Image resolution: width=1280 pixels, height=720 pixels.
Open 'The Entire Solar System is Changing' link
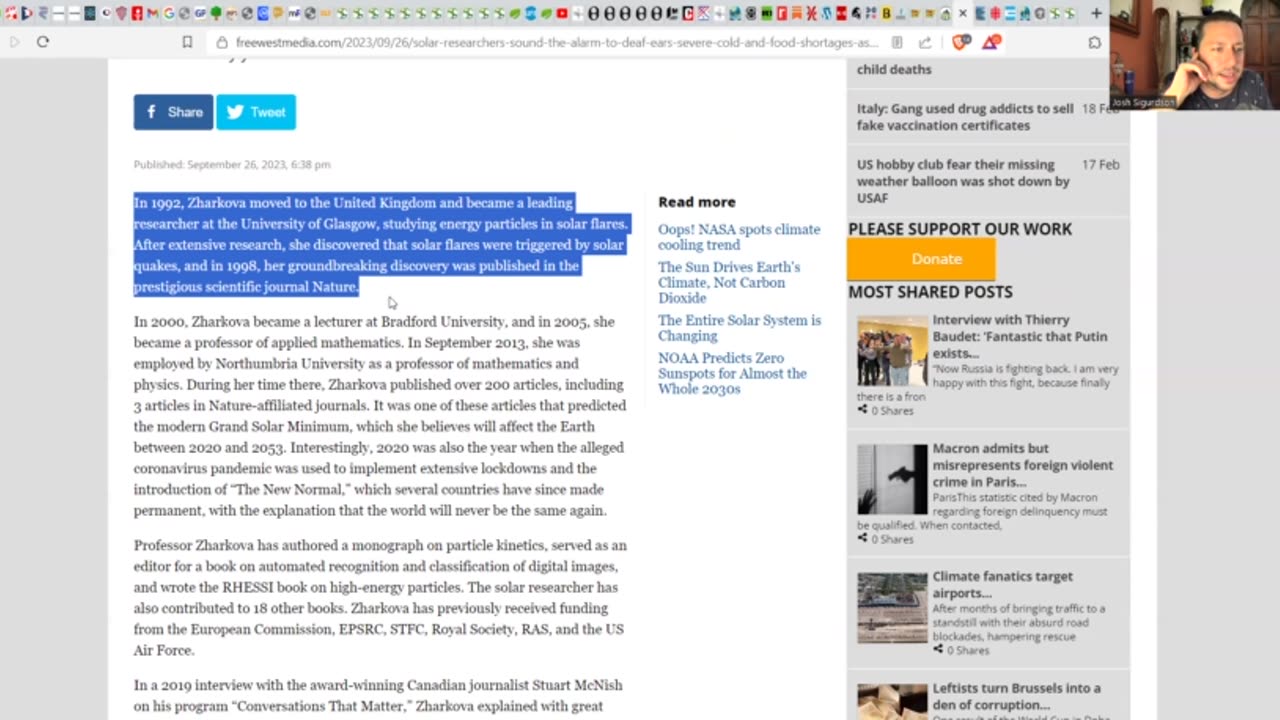click(x=739, y=328)
